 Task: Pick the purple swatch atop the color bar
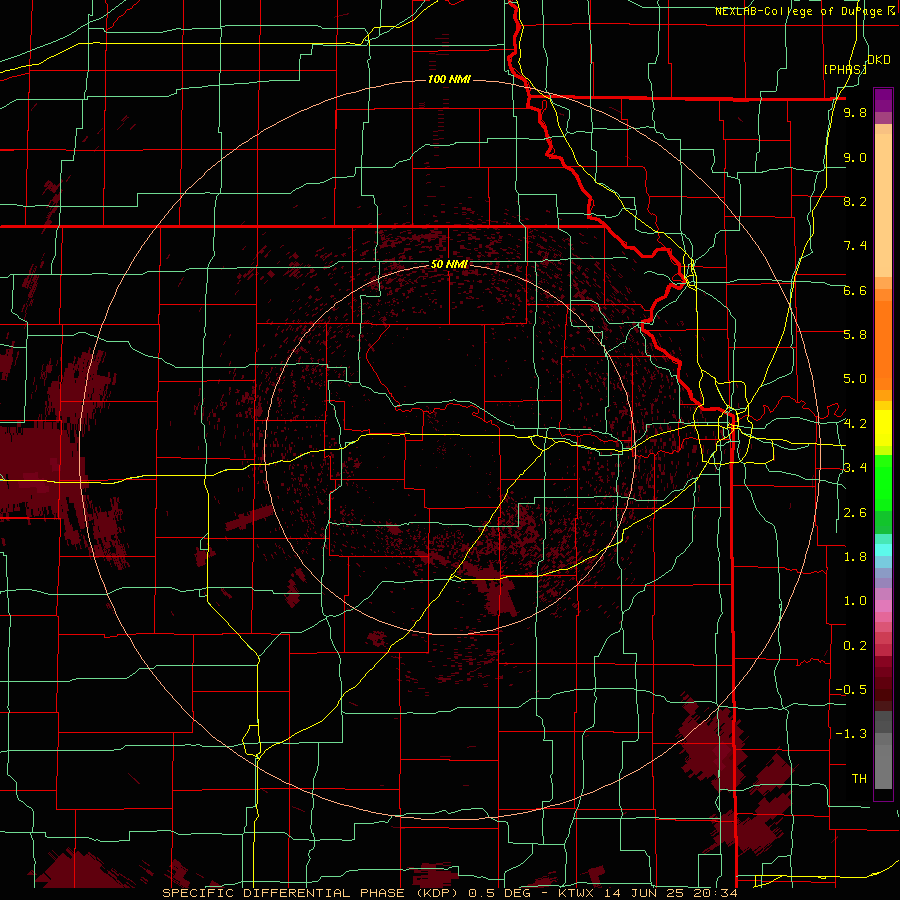(883, 100)
